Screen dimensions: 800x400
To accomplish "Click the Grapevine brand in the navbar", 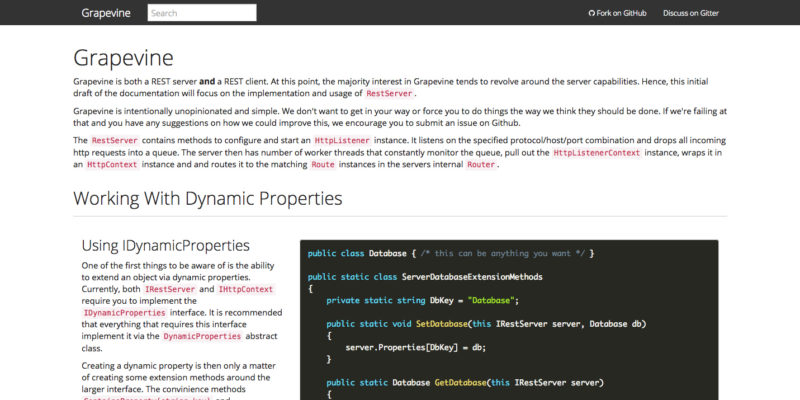I will coord(107,13).
